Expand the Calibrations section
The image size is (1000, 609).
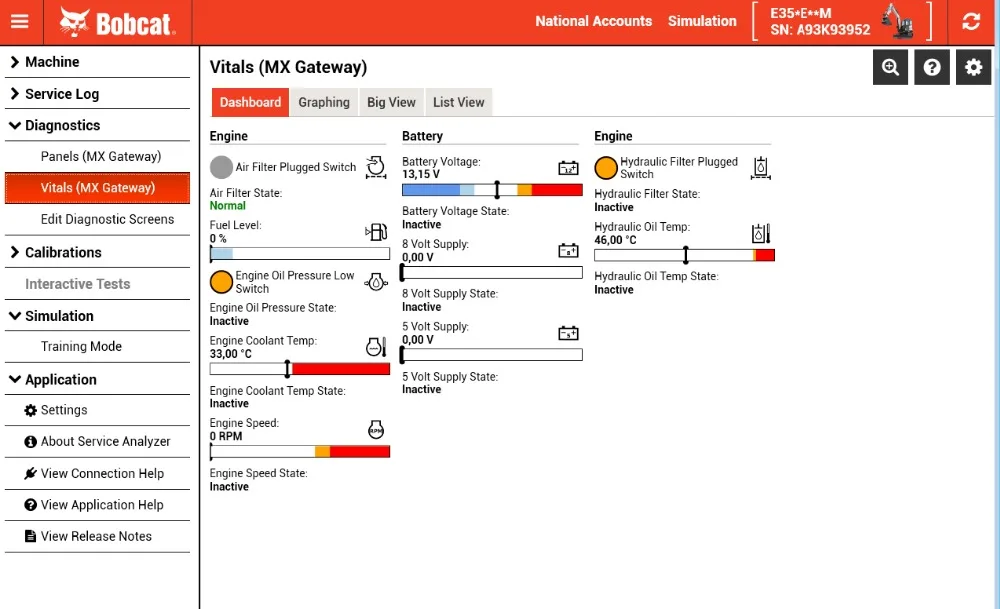coord(97,253)
